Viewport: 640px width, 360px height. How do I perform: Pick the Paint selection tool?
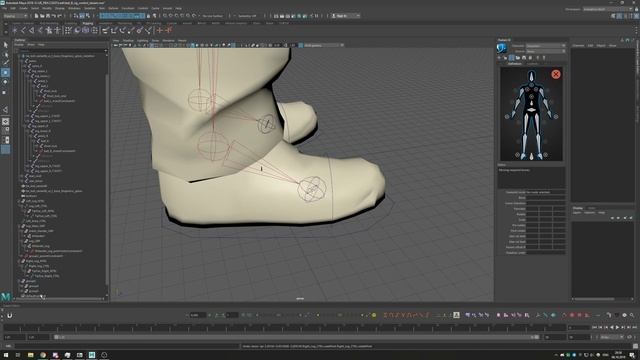click(5, 63)
